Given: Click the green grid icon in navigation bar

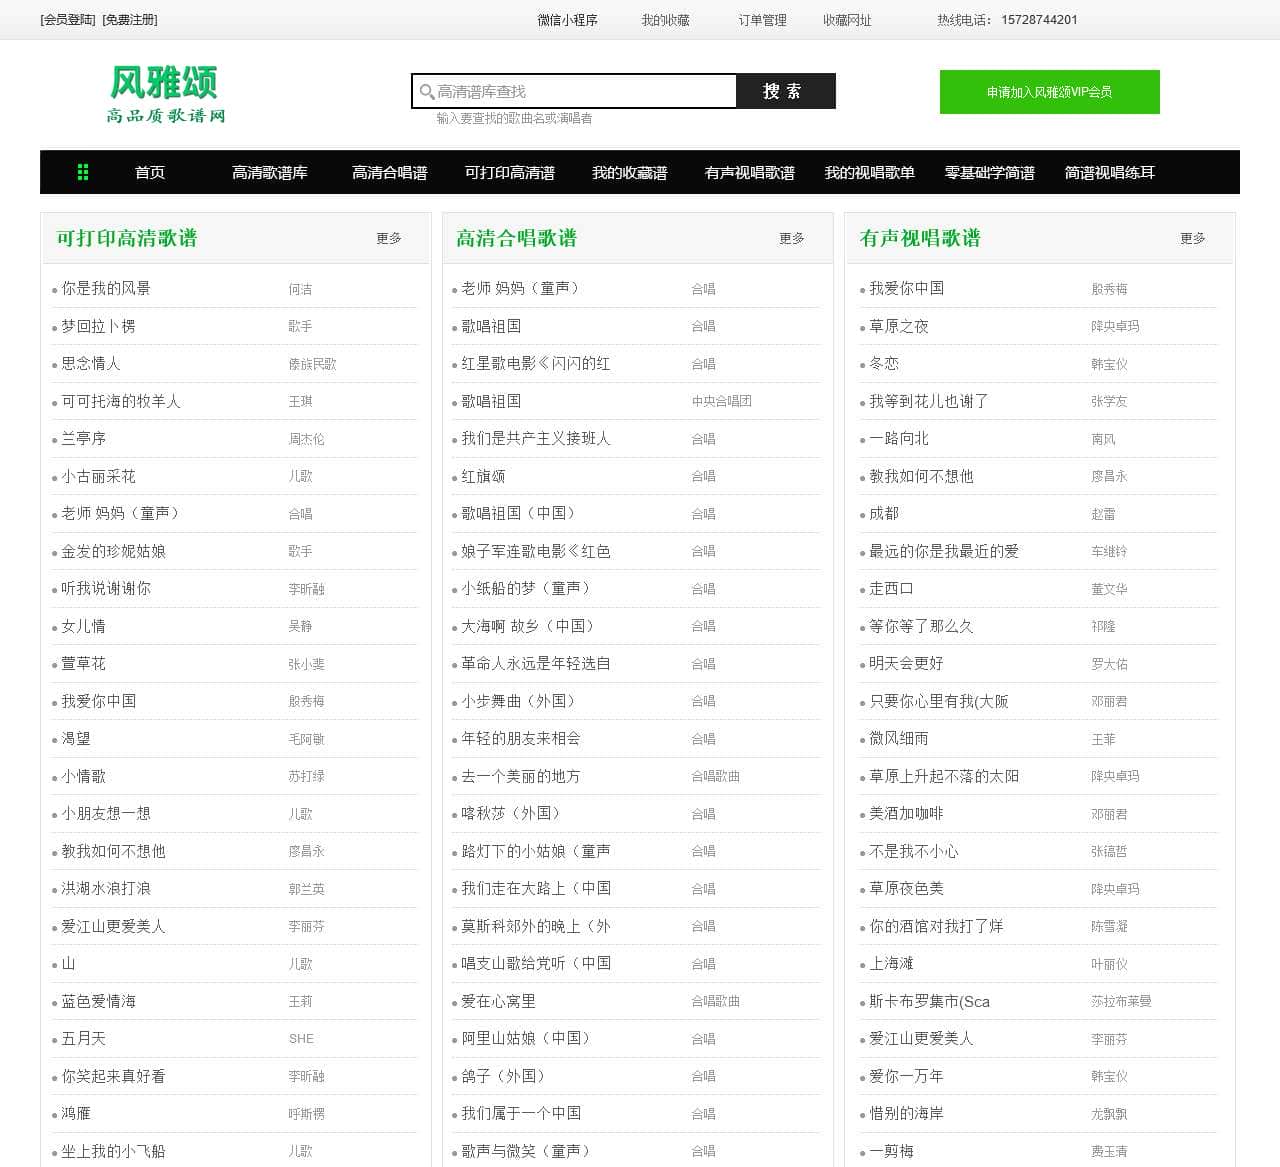Looking at the screenshot, I should coord(83,172).
